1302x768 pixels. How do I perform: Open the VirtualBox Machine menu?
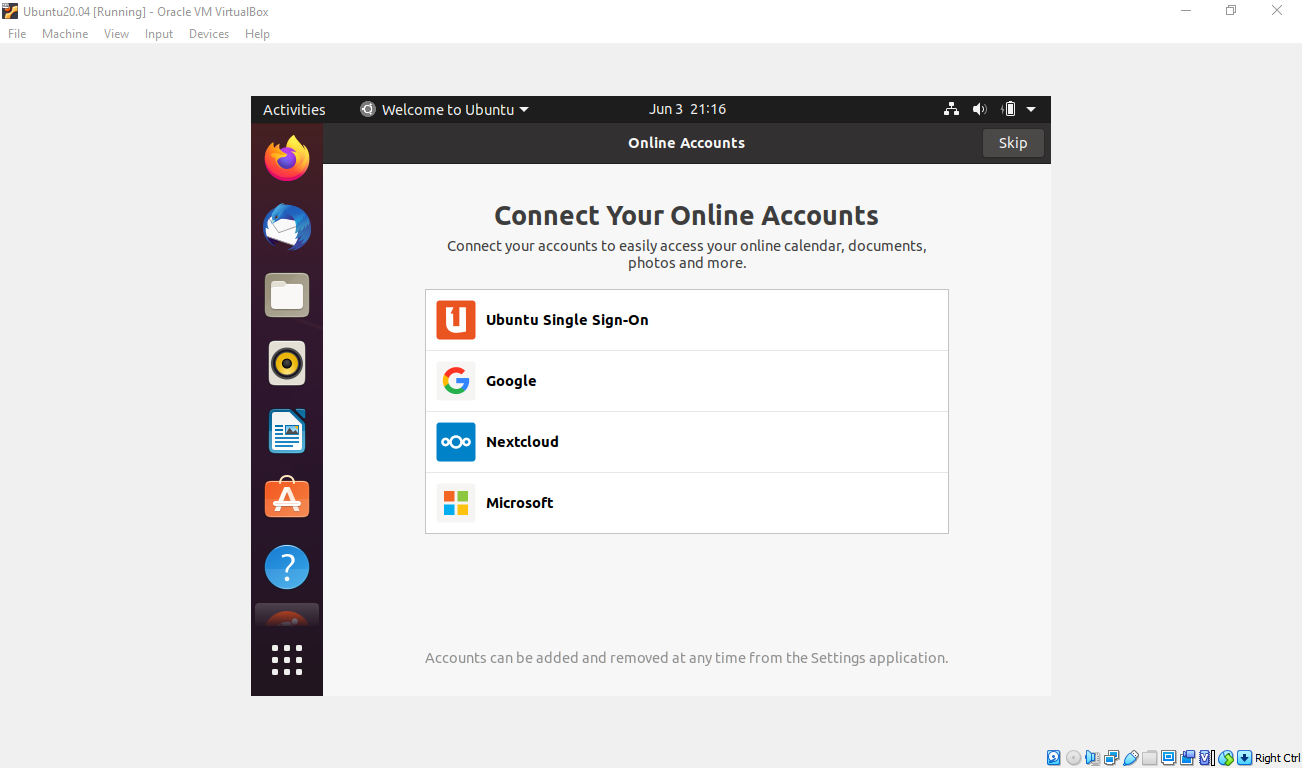coord(65,34)
